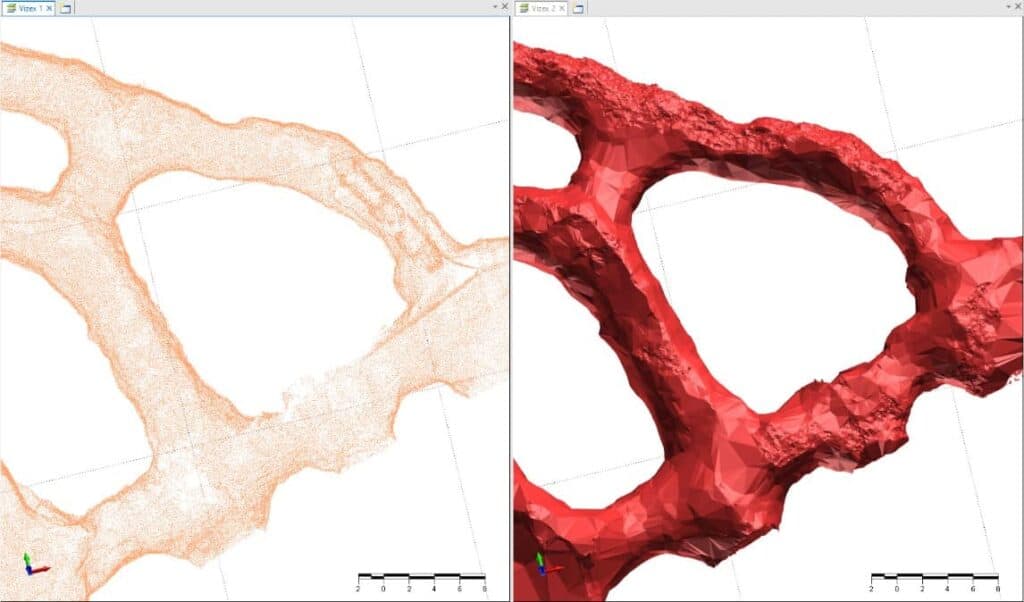1024x602 pixels.
Task: Click the Vizex 2 tab layer icon
Action: tap(523, 8)
